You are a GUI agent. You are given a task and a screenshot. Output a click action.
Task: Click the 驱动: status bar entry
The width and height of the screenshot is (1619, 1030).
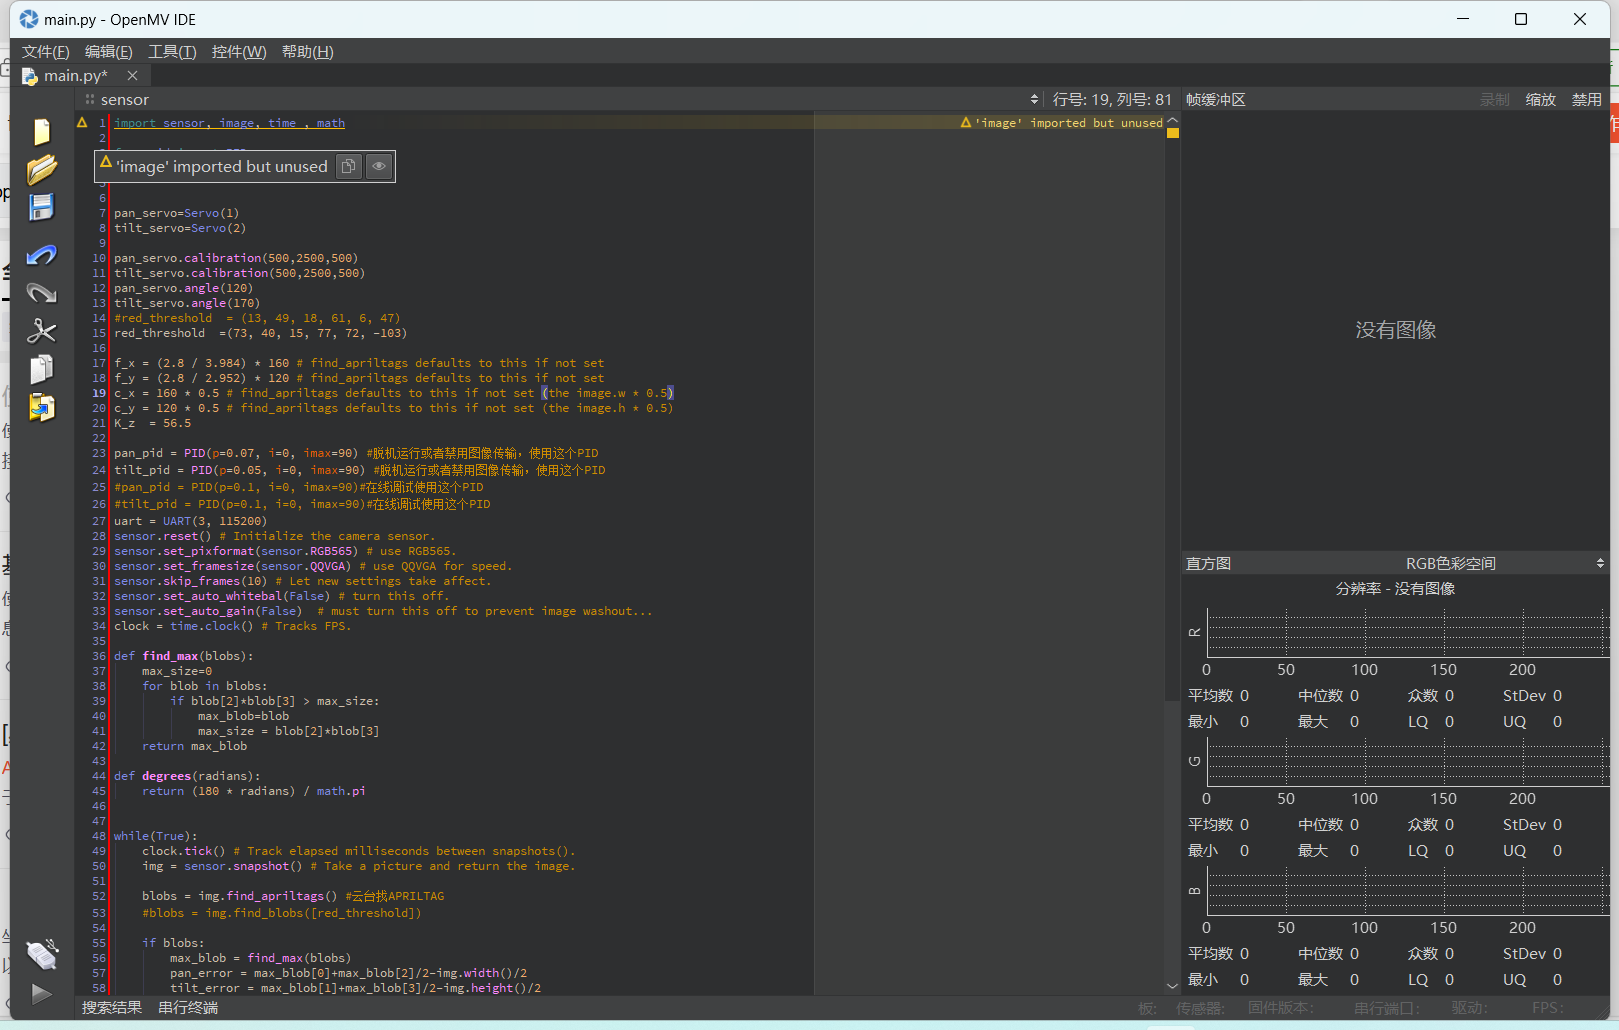1468,1008
